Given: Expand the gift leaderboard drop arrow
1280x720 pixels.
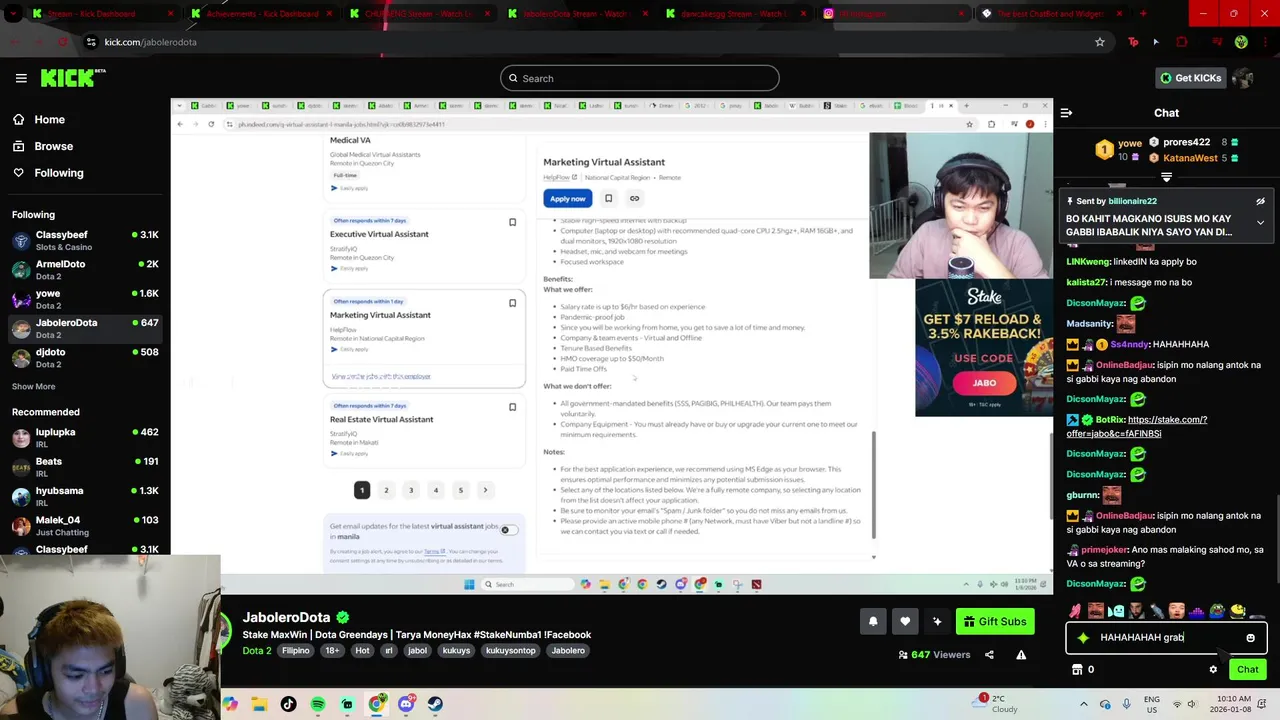Looking at the screenshot, I should pos(1166,177).
